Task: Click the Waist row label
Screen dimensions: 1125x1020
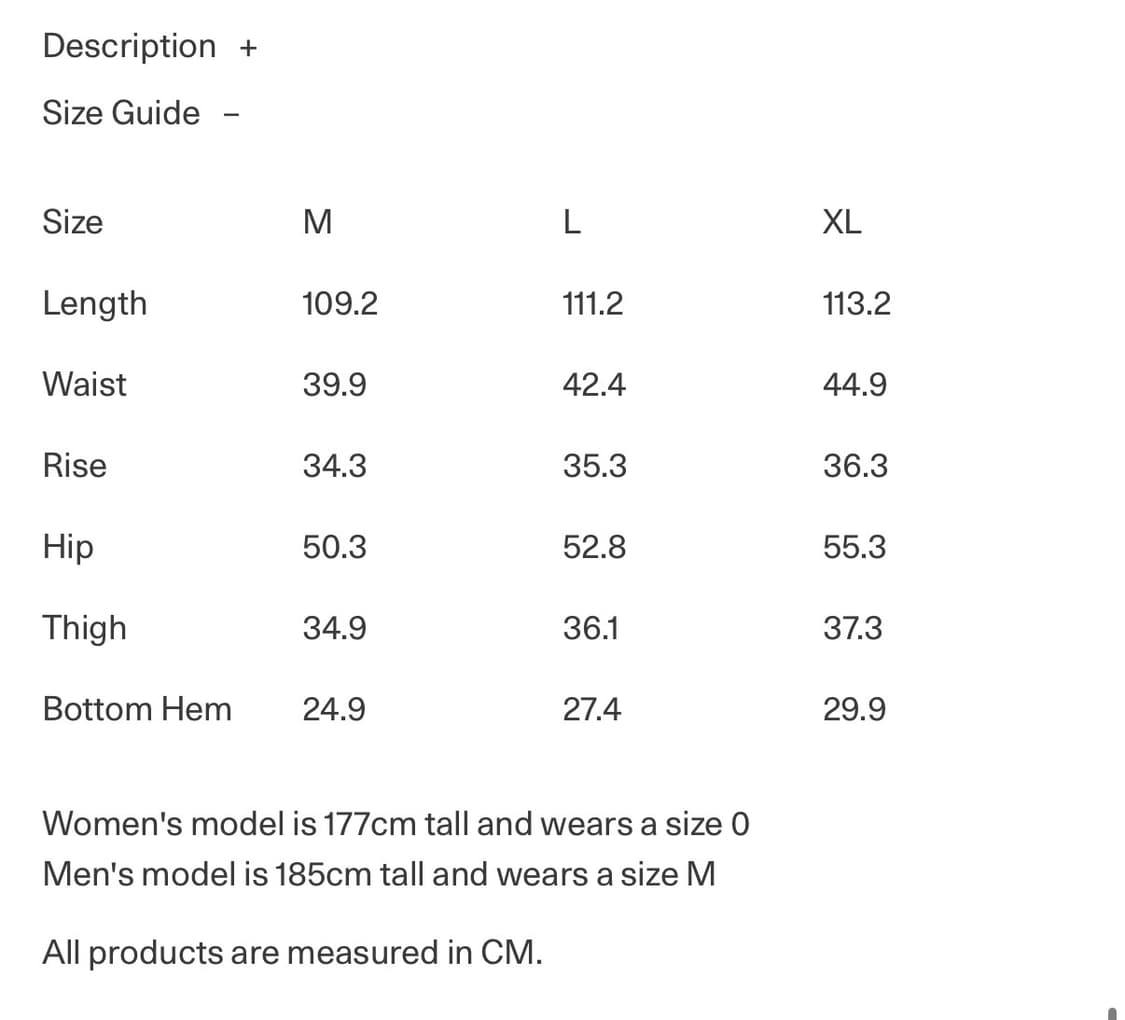Action: (x=85, y=385)
